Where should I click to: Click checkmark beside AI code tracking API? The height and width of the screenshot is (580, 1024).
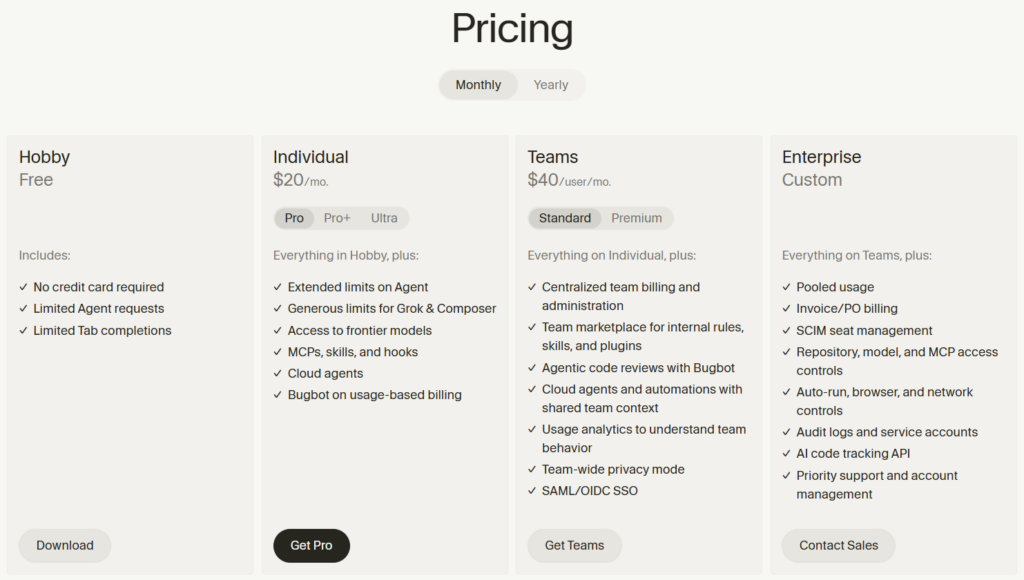786,453
